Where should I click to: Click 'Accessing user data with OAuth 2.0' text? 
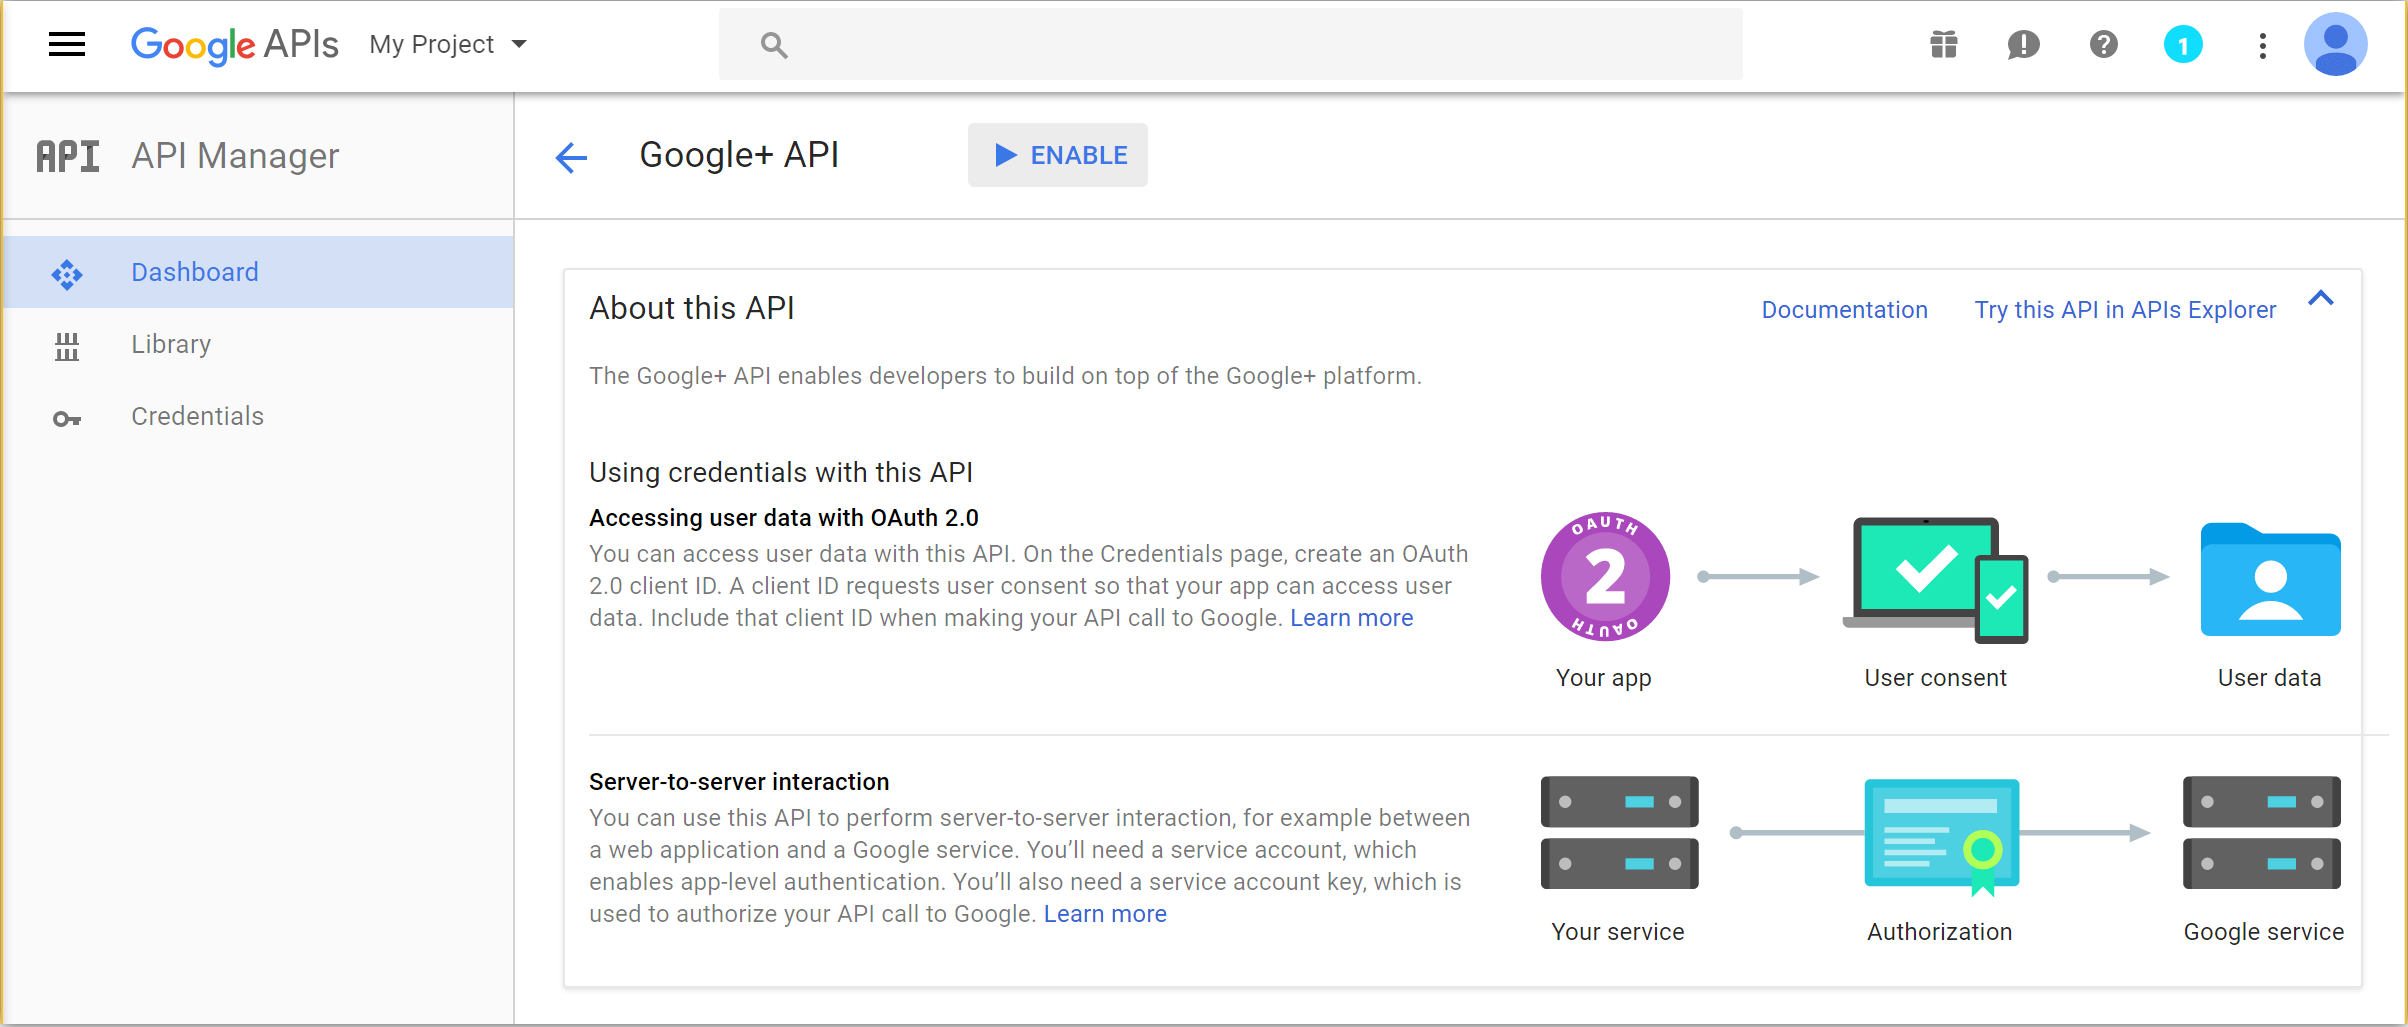pyautogui.click(x=784, y=518)
